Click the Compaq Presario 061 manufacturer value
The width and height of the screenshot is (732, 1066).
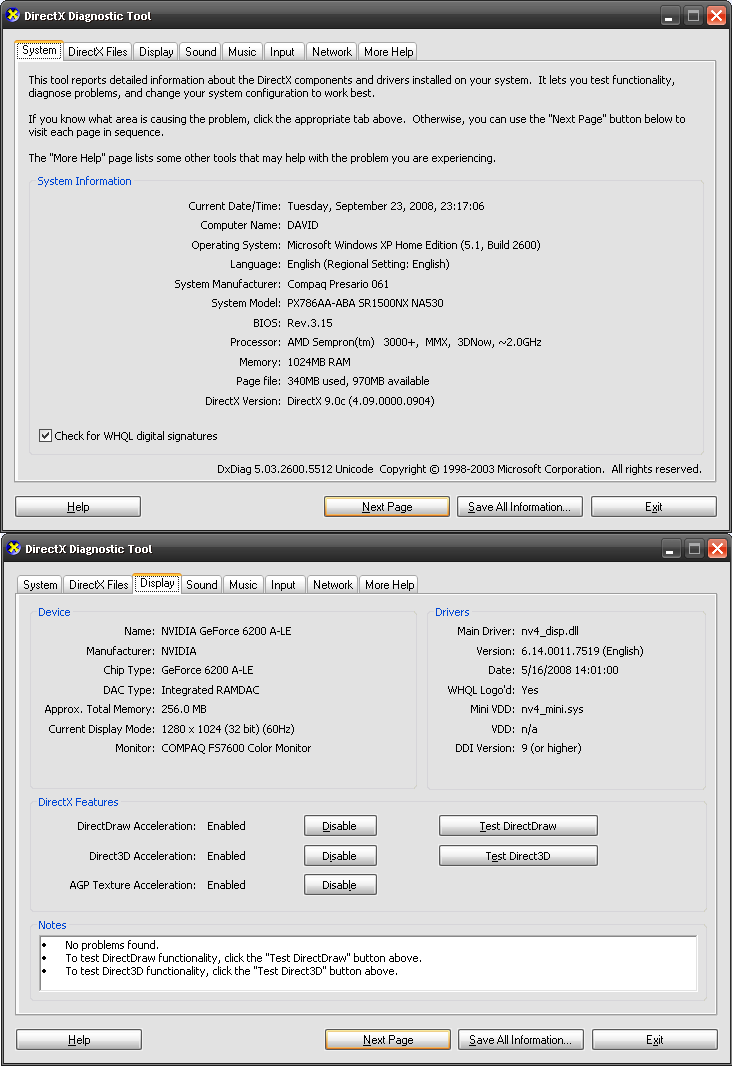[x=338, y=284]
